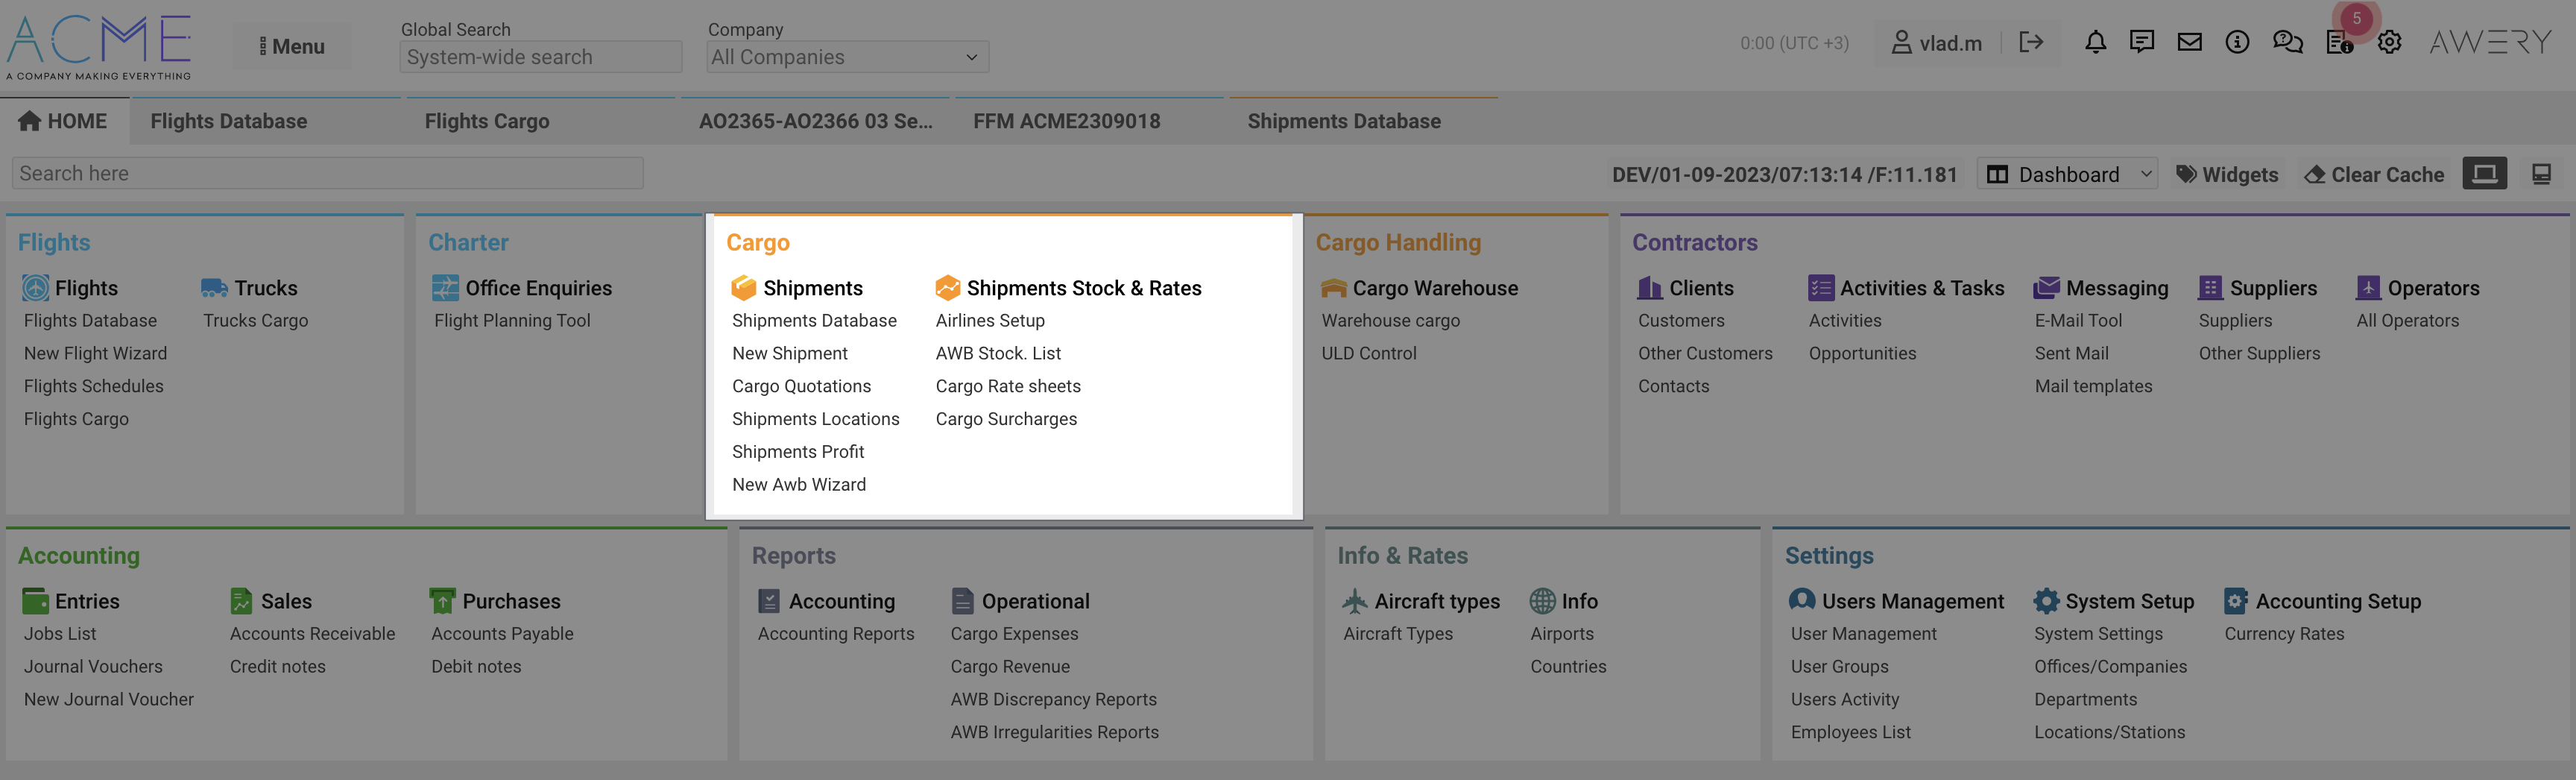This screenshot has width=2576, height=780.
Task: Click the logout arrow icon
Action: [x=2030, y=42]
